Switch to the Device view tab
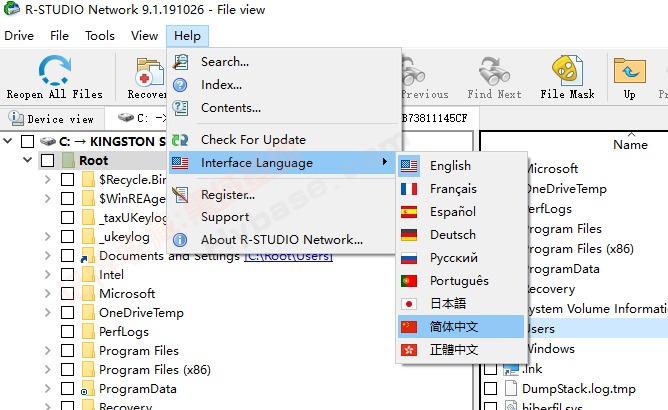Viewport: 668px width, 410px height. point(52,118)
